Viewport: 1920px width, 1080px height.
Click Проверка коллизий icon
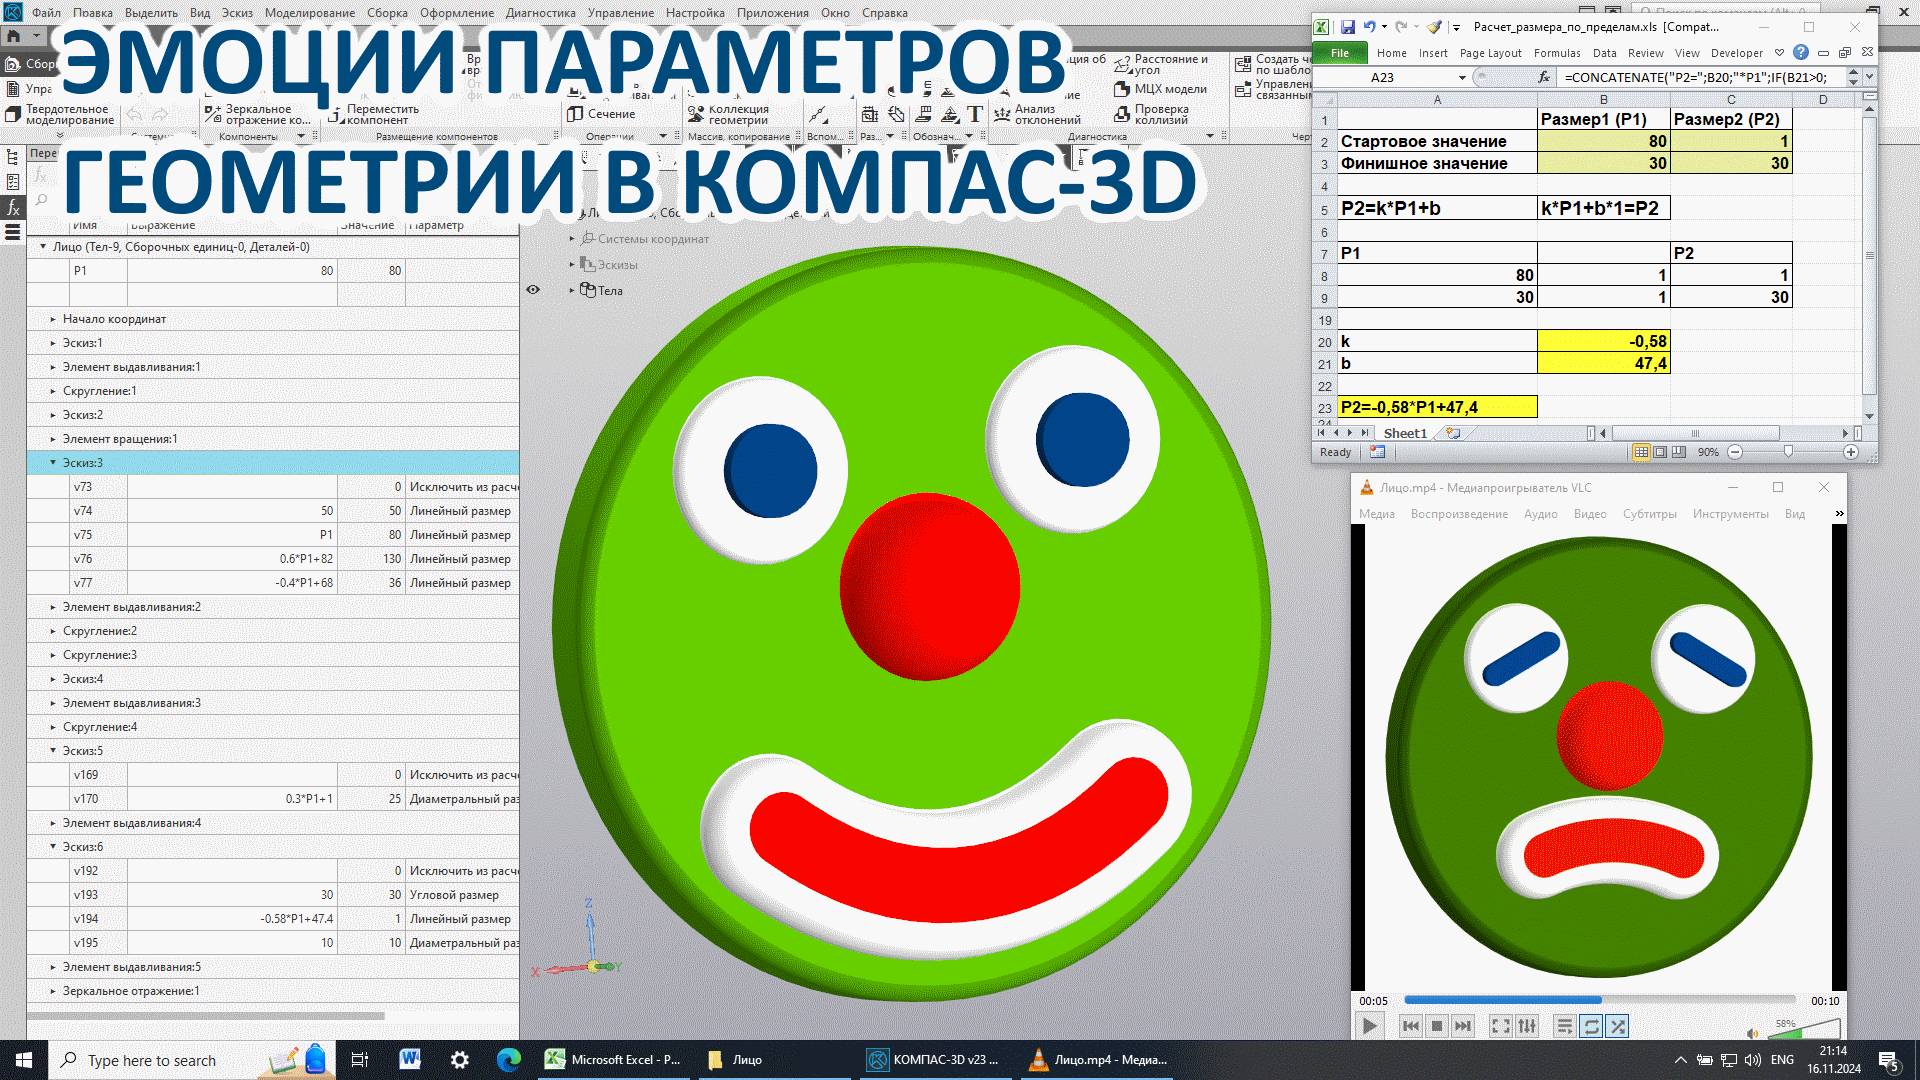pyautogui.click(x=1122, y=115)
